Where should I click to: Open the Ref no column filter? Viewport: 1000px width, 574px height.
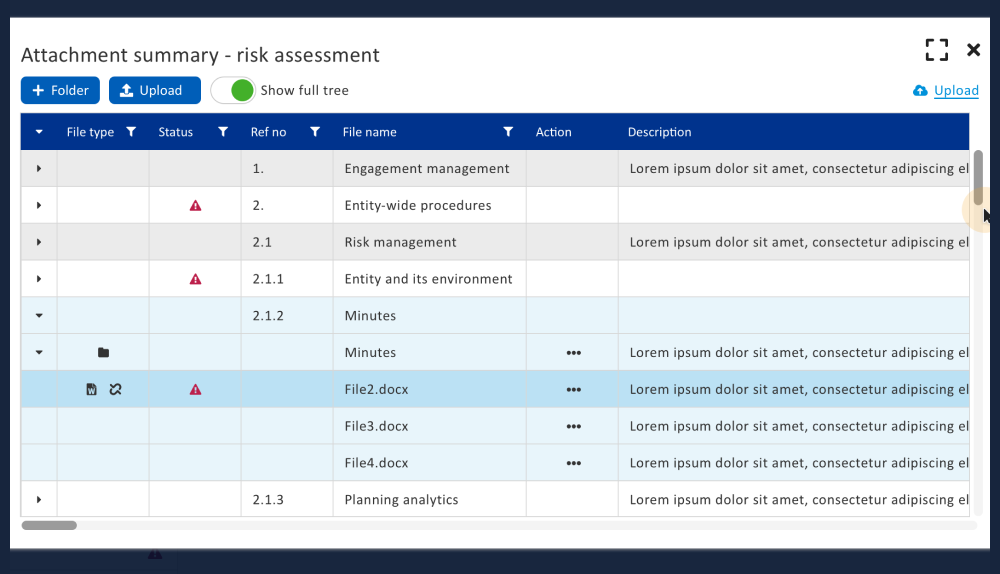pos(315,132)
